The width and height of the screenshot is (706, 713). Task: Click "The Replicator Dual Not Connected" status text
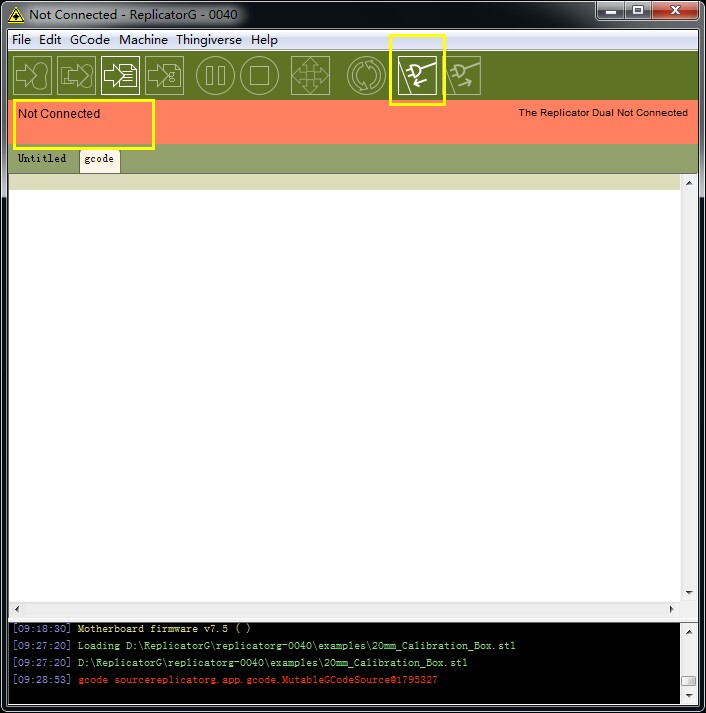[603, 113]
